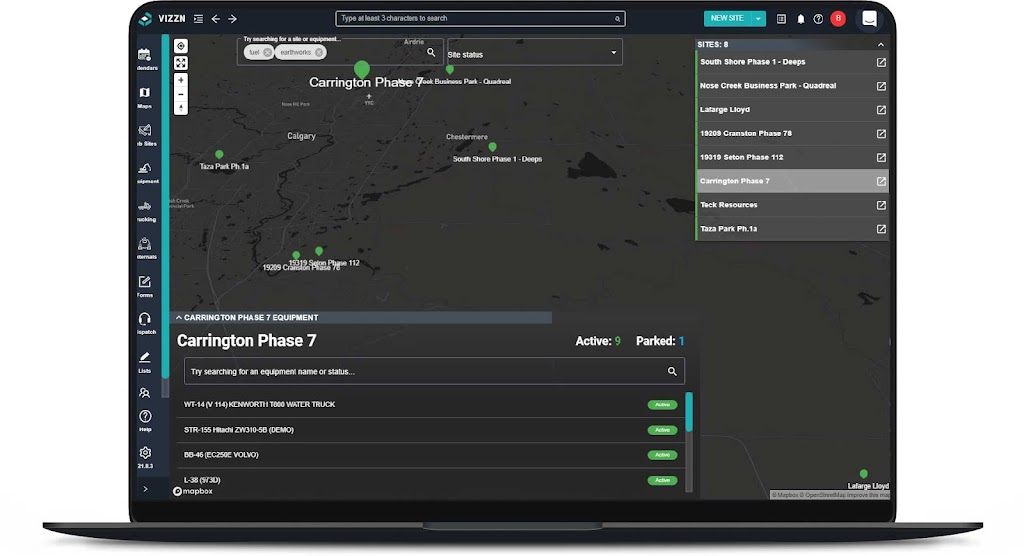This screenshot has width=1024, height=556.
Task: Open Teck Resources external link icon
Action: pos(881,205)
